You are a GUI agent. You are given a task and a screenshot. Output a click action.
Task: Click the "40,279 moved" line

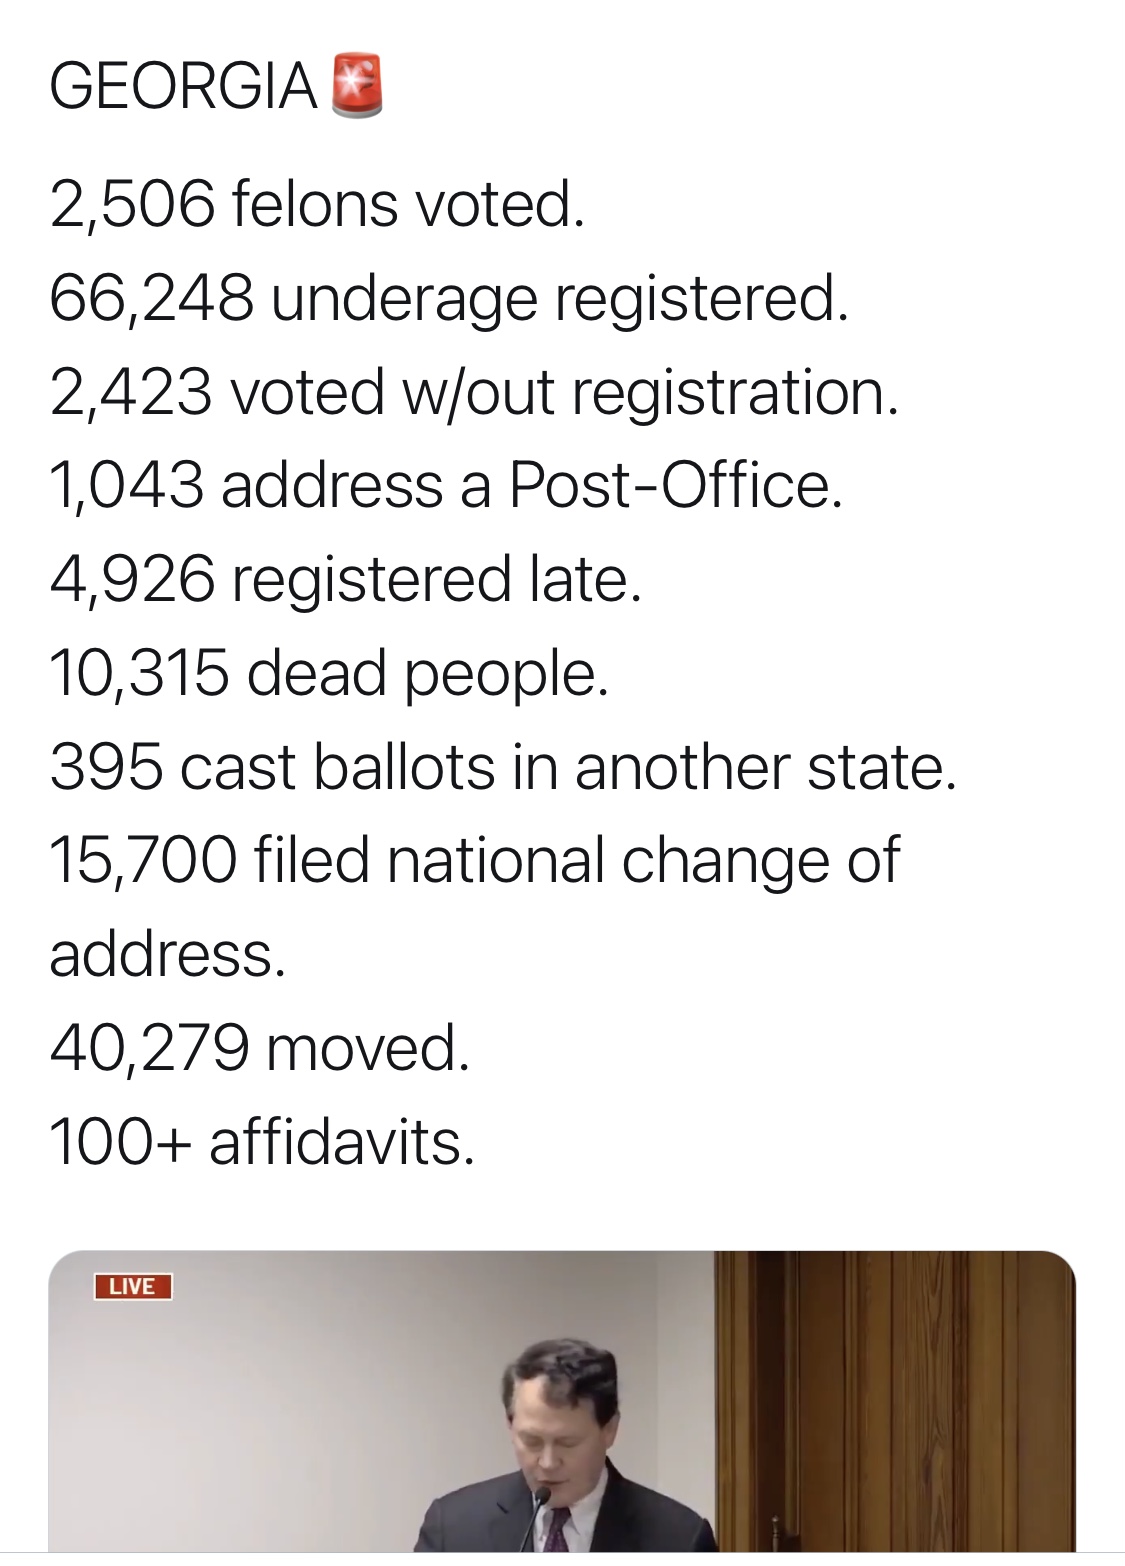tap(259, 1048)
